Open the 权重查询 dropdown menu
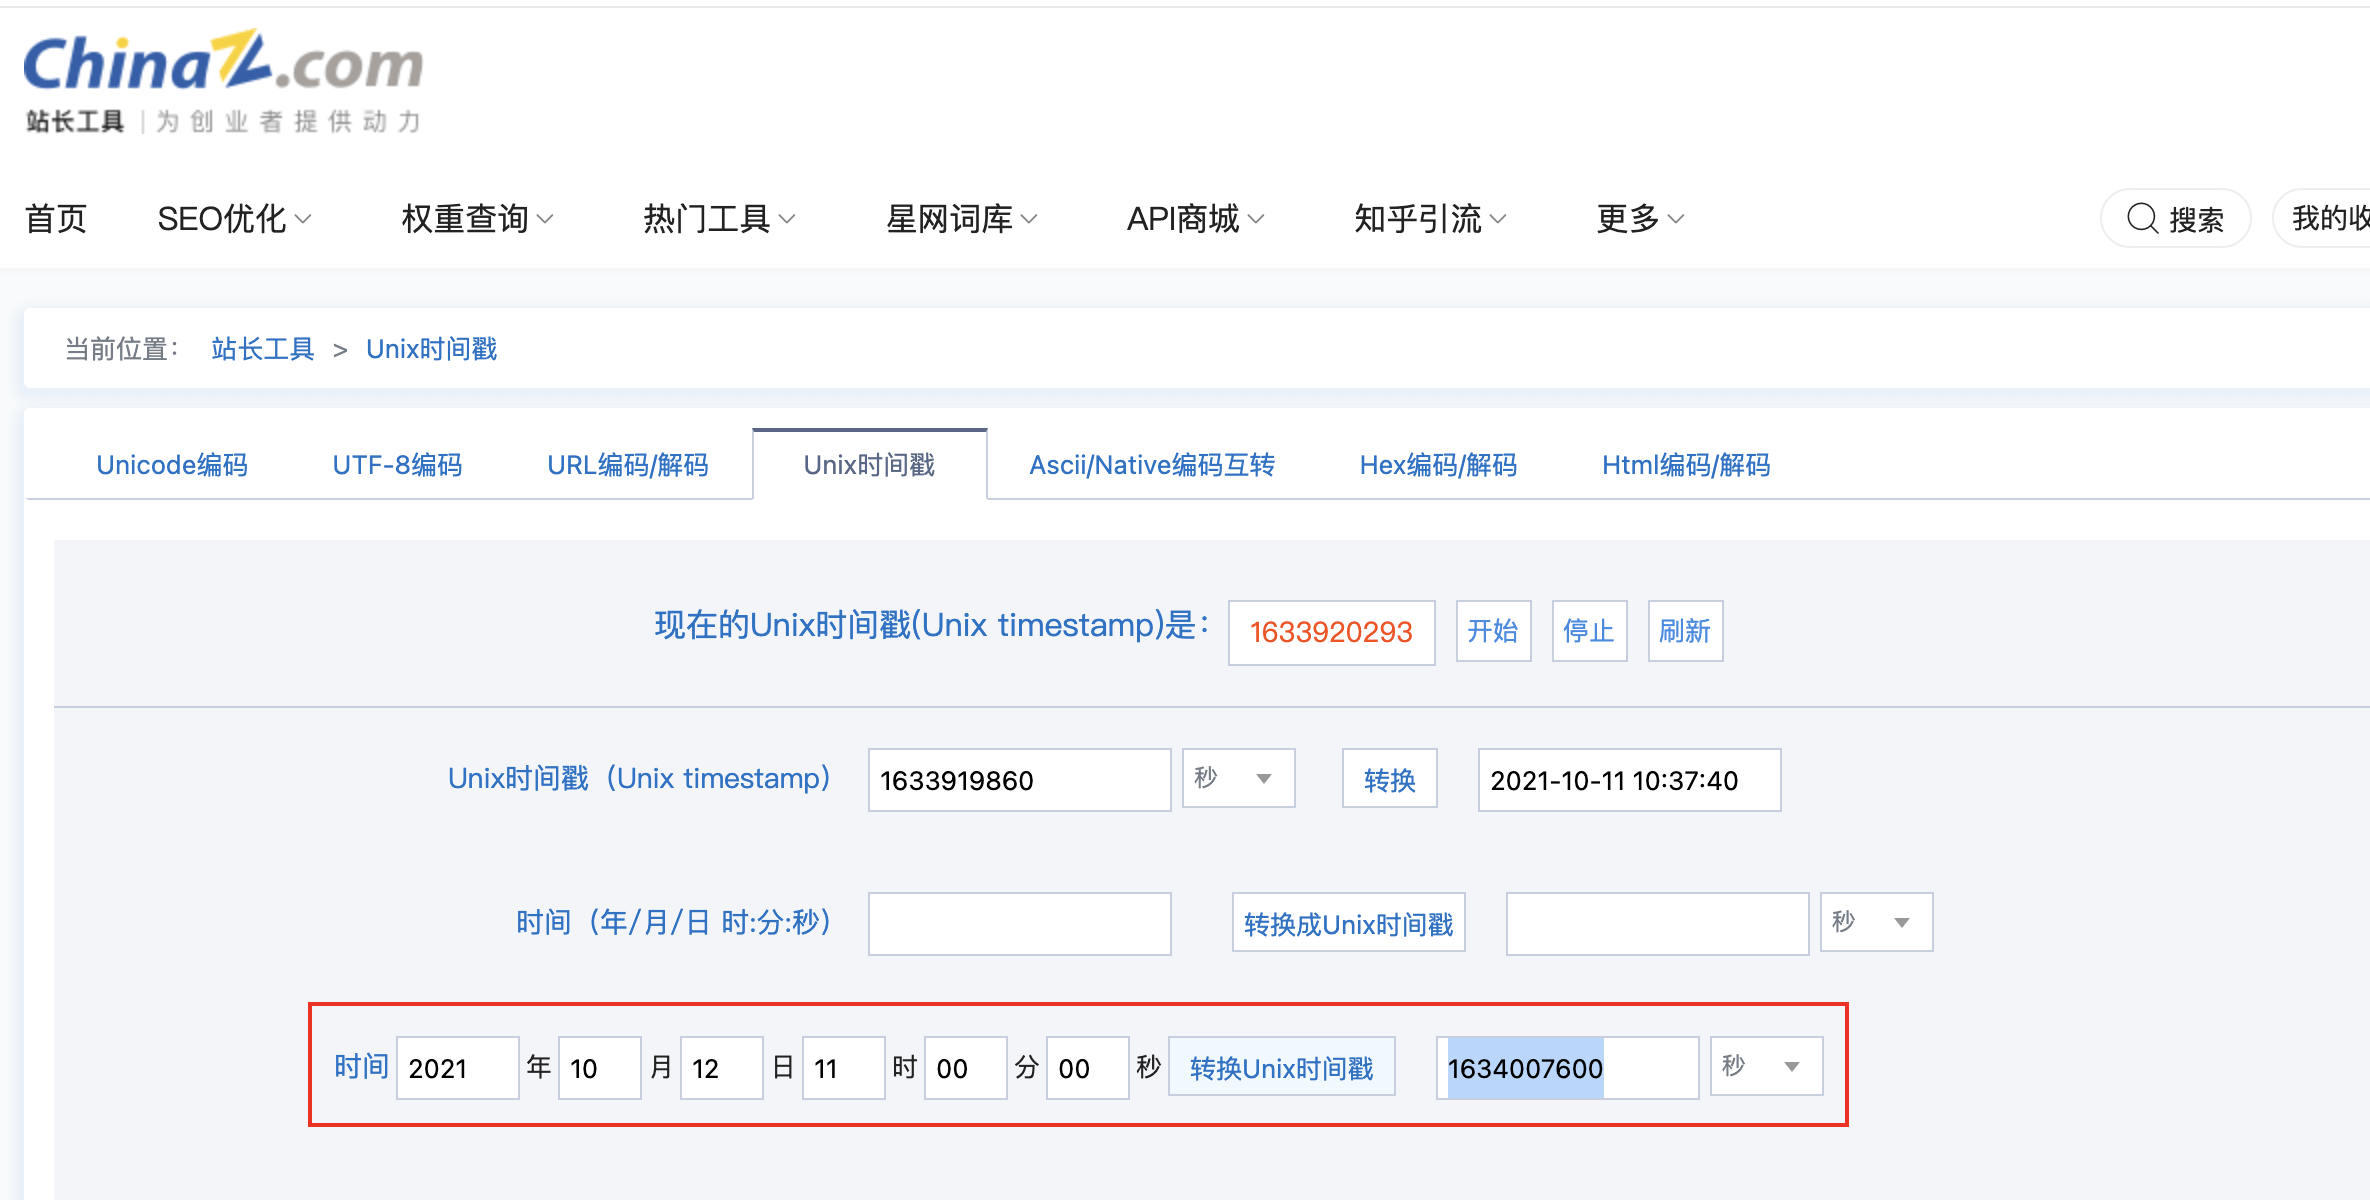 point(476,218)
